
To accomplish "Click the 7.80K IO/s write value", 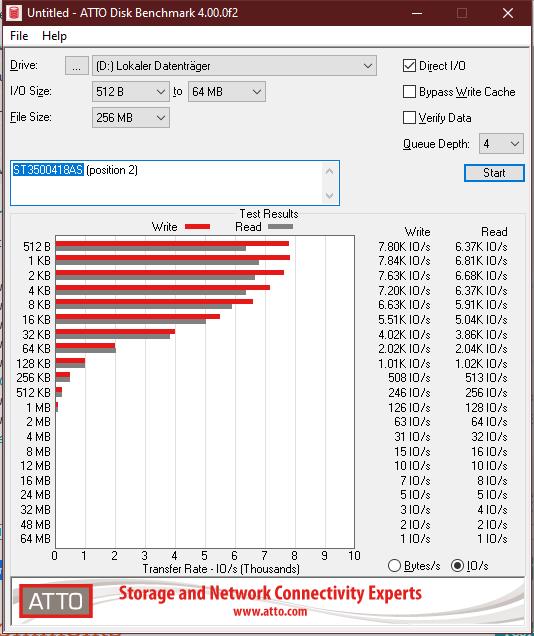I will [404, 247].
